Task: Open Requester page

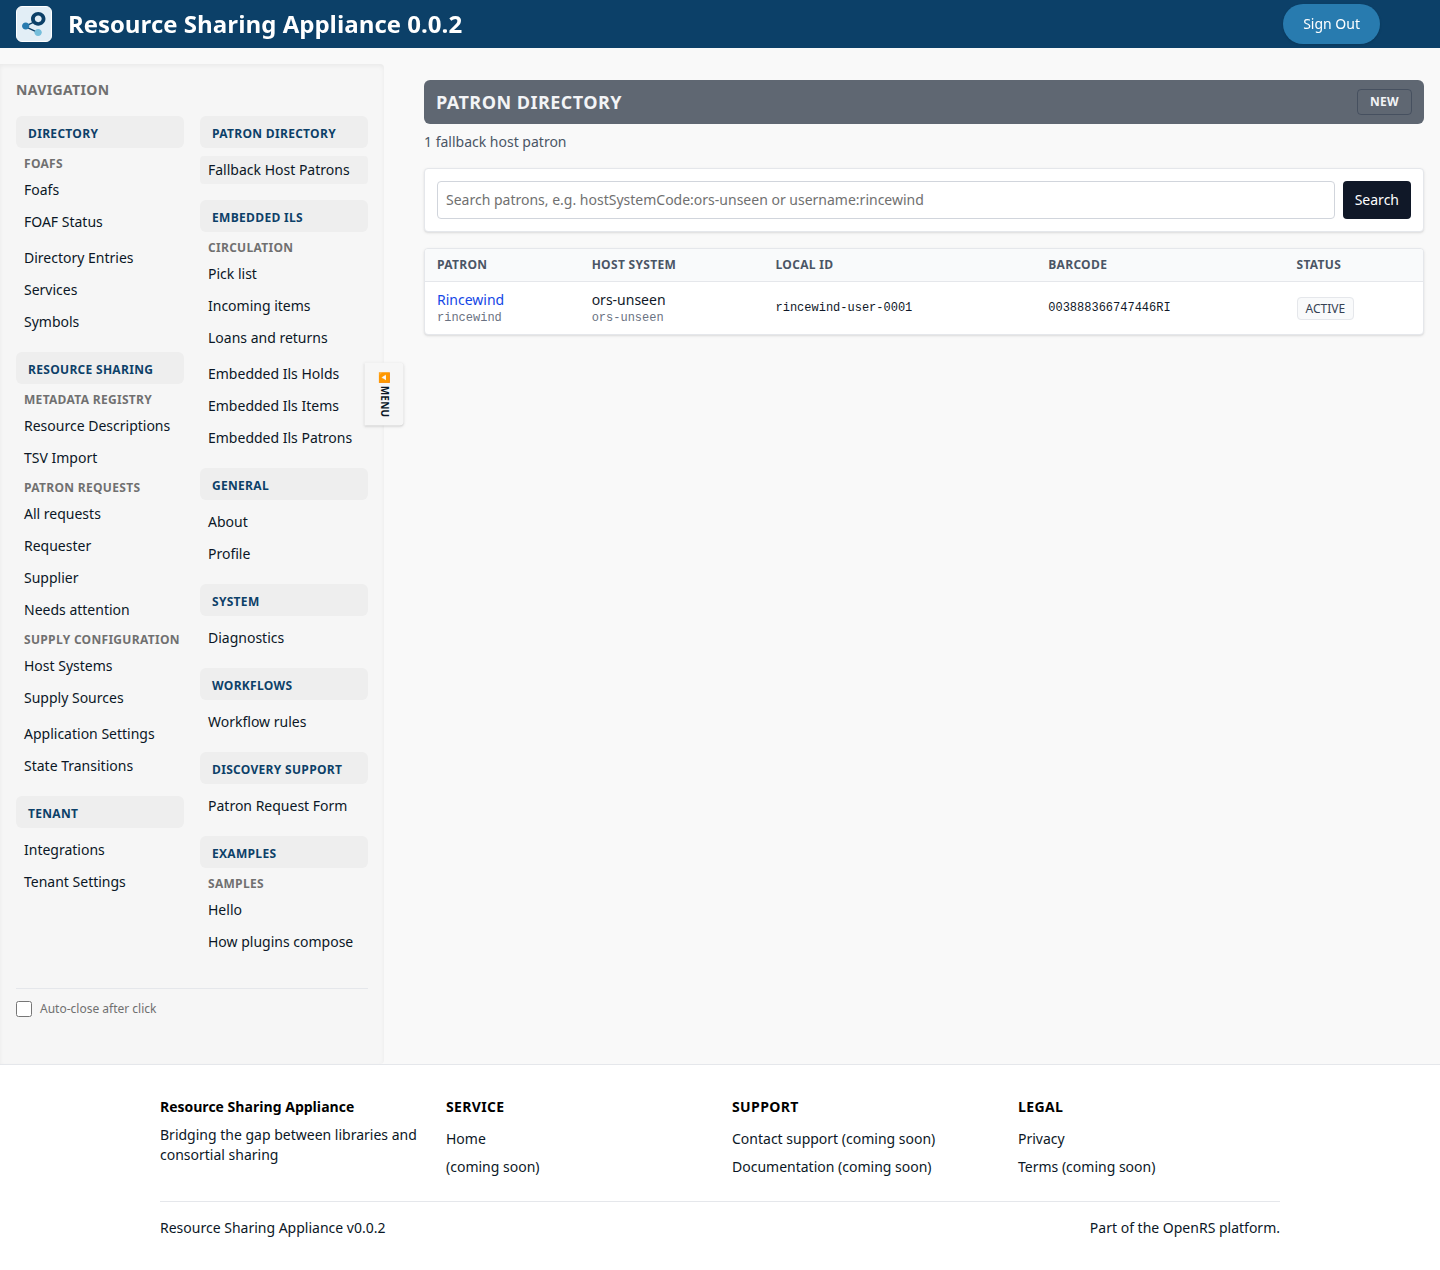Action: [x=58, y=546]
